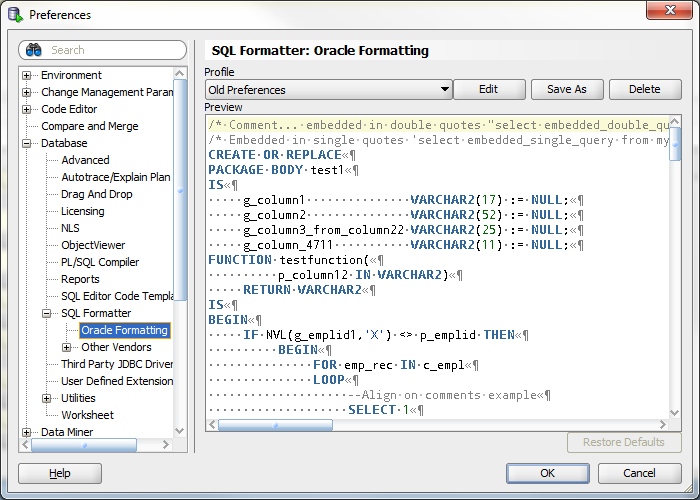Select Drag And Drop preferences
Viewport: 700px width, 500px height.
tap(96, 194)
